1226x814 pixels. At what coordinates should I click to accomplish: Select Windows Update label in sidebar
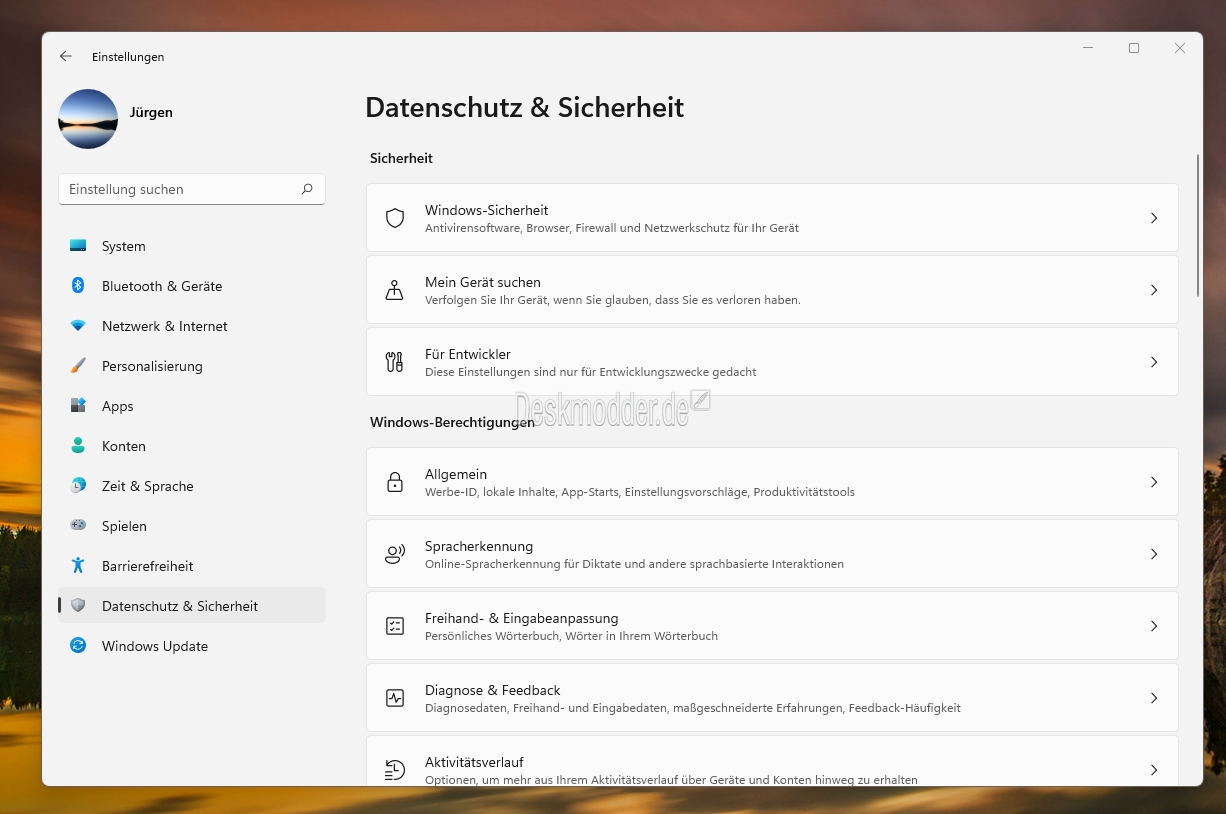[x=155, y=646]
